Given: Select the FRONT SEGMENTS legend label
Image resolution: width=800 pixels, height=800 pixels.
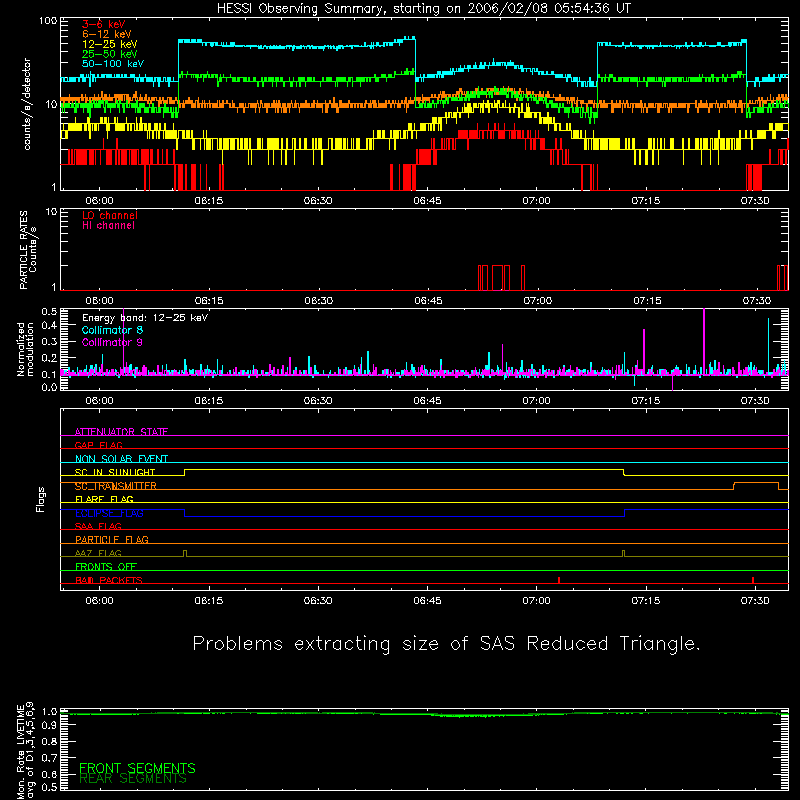Looking at the screenshot, I should click(x=137, y=768).
